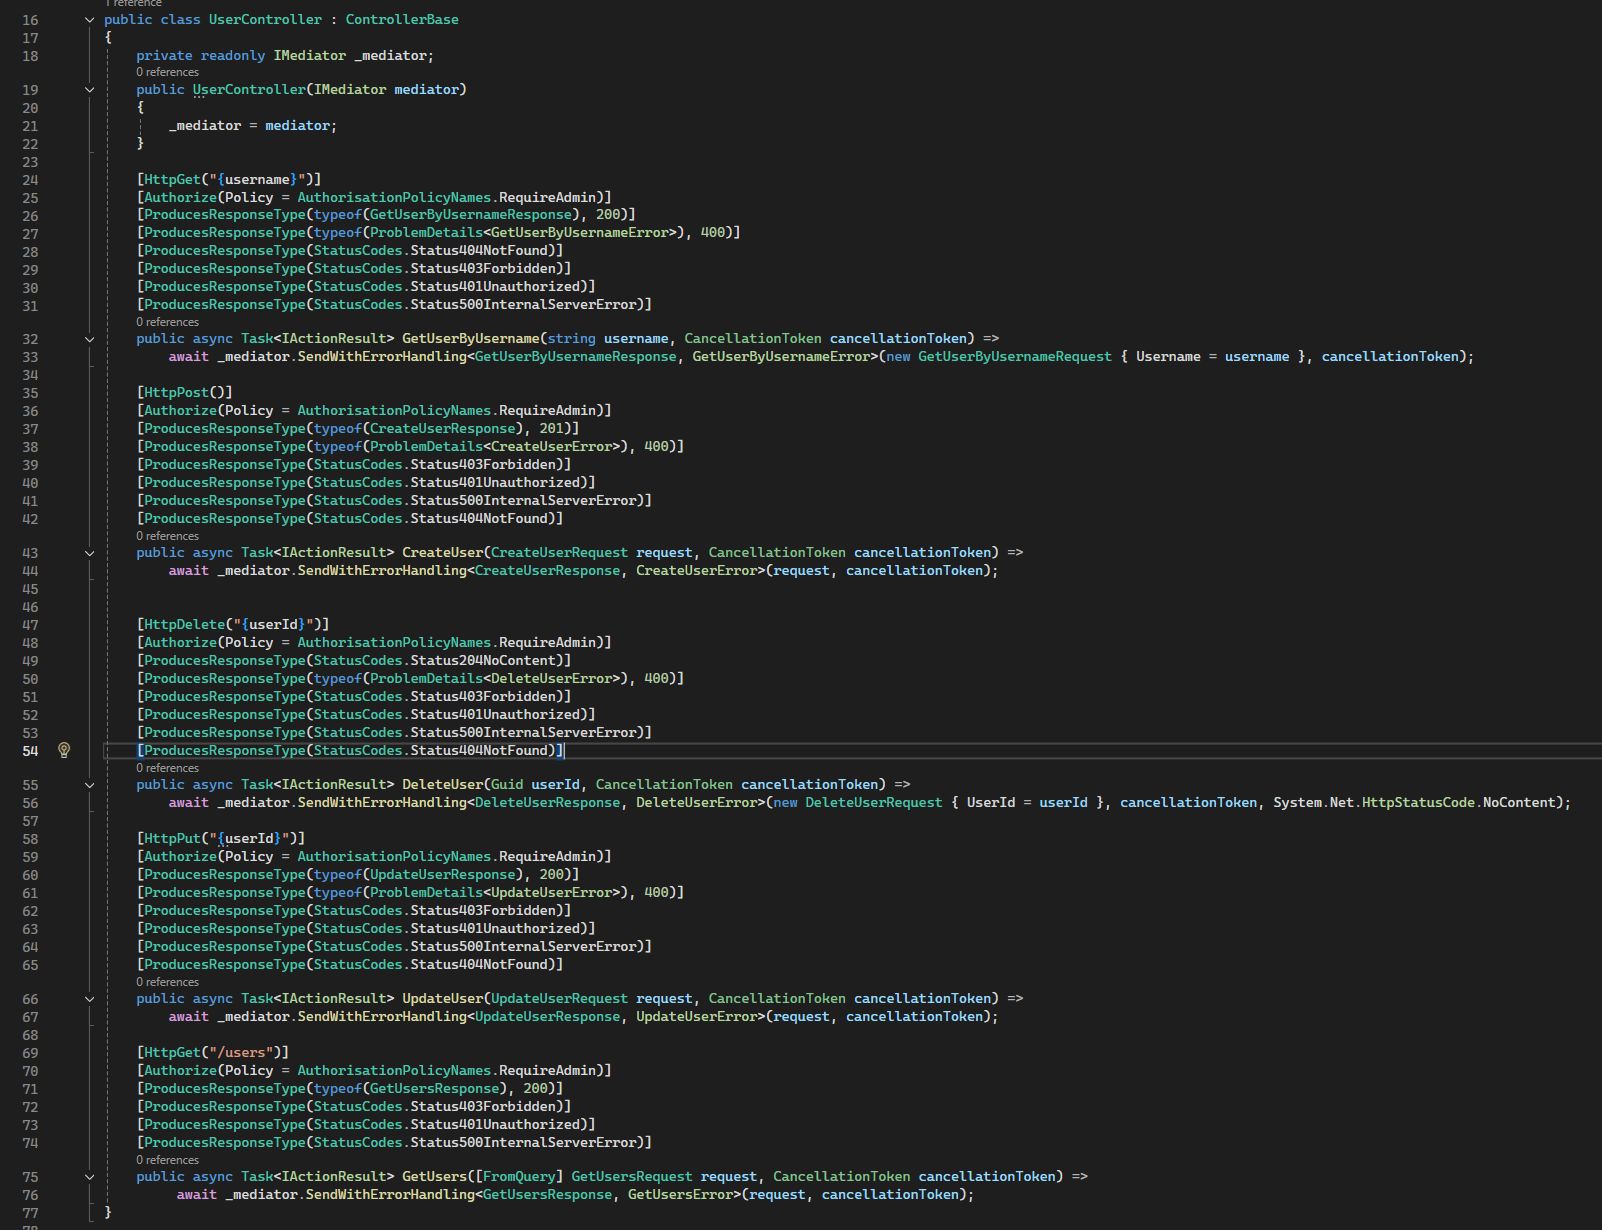Select line number 24 in the gutter
Screen dimensions: 1602x1230
(x=30, y=180)
